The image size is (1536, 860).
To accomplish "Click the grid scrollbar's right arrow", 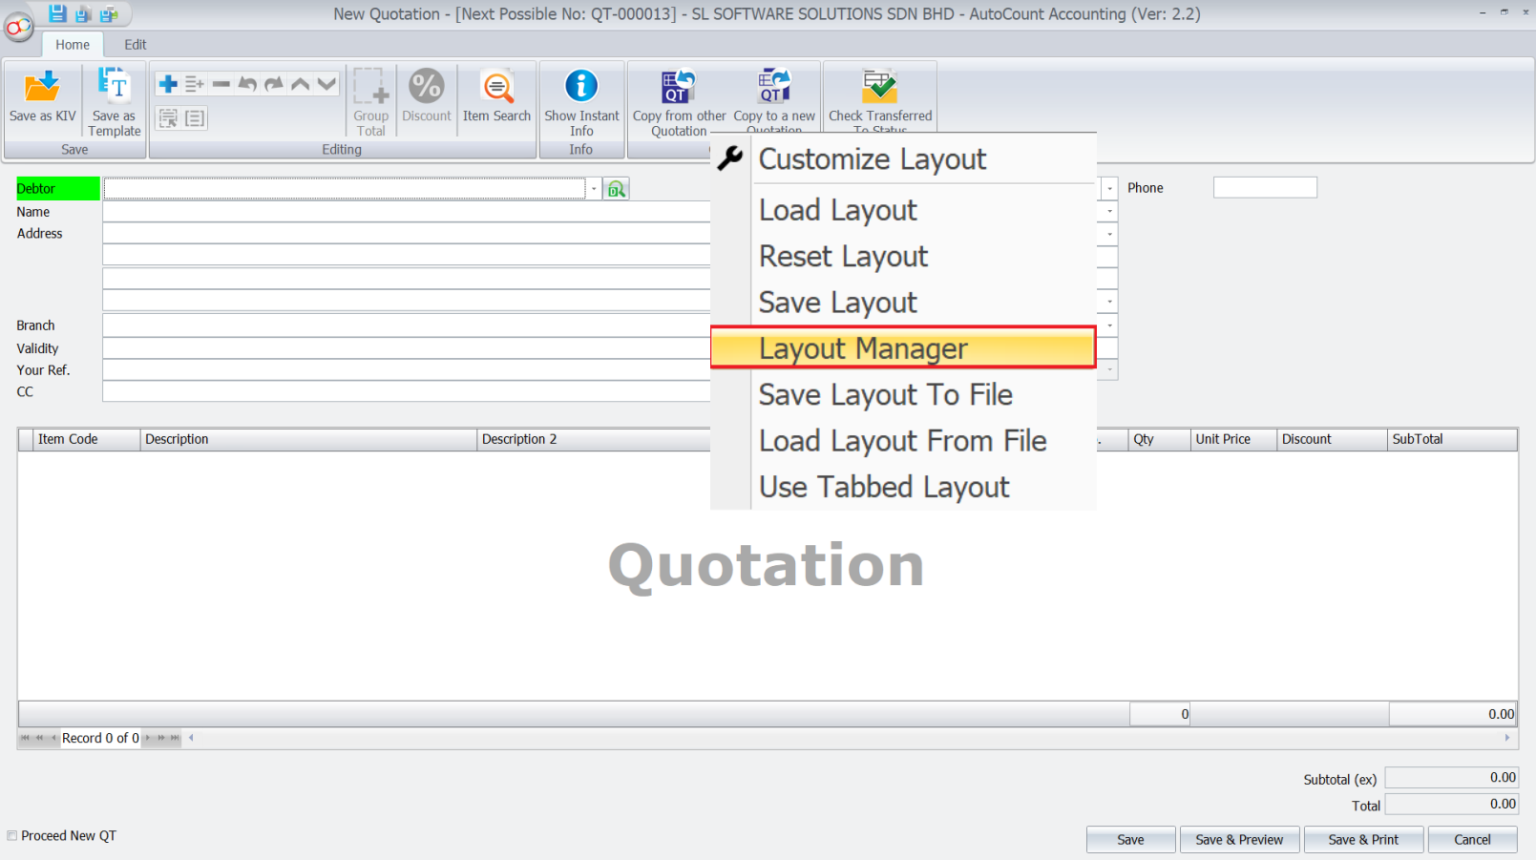I will point(1507,738).
